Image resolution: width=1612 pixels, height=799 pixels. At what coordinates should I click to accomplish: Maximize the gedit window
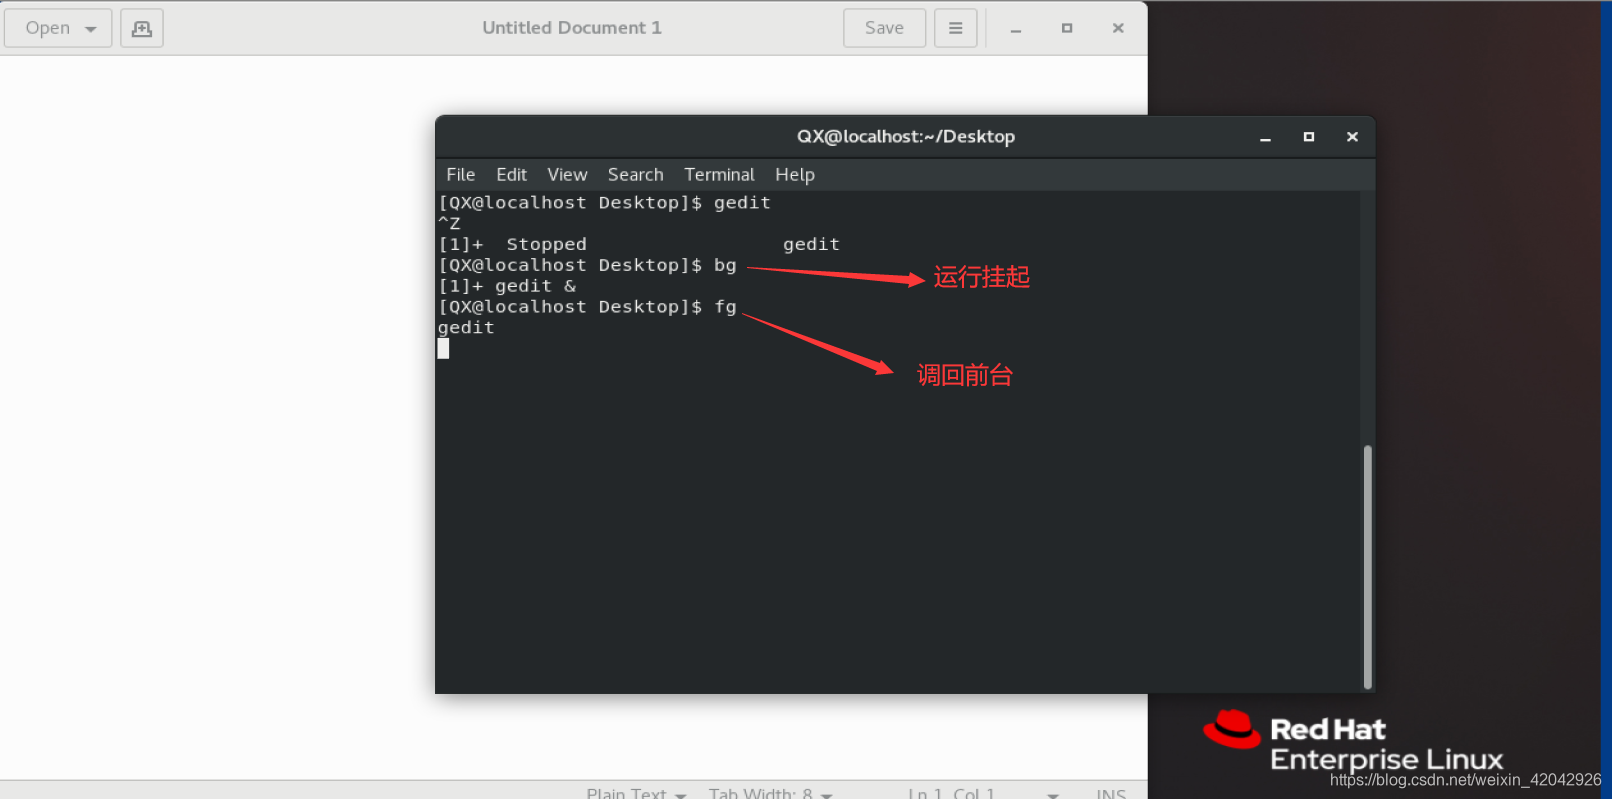coord(1067,28)
